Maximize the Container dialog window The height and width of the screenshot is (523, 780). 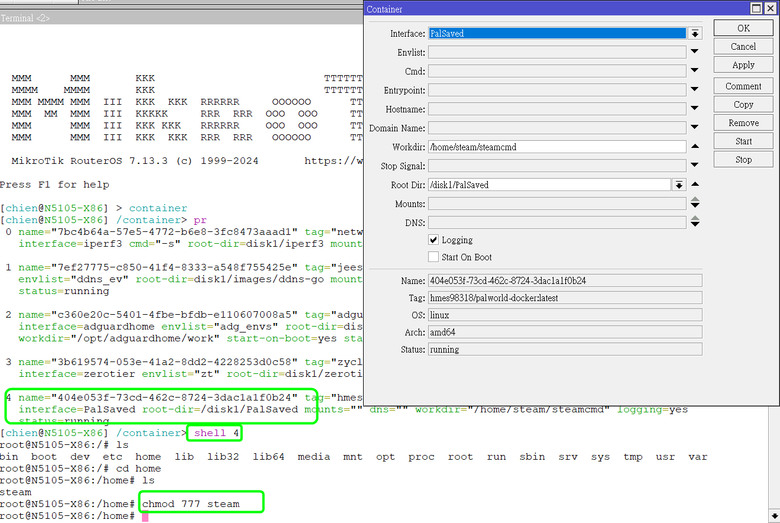[x=756, y=8]
